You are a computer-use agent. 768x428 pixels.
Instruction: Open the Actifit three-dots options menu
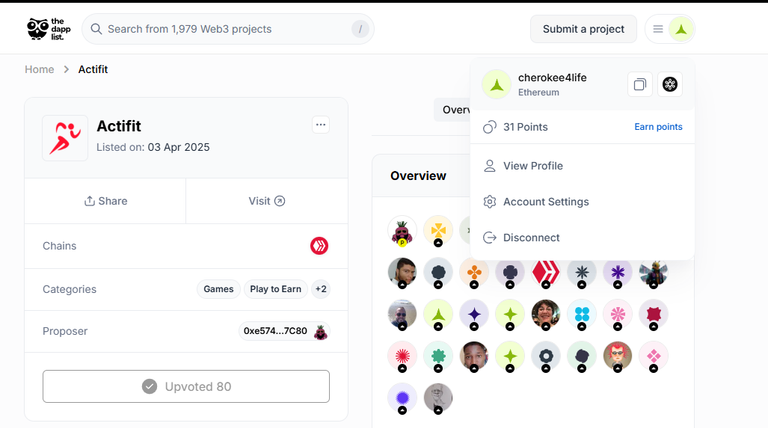pyautogui.click(x=321, y=125)
